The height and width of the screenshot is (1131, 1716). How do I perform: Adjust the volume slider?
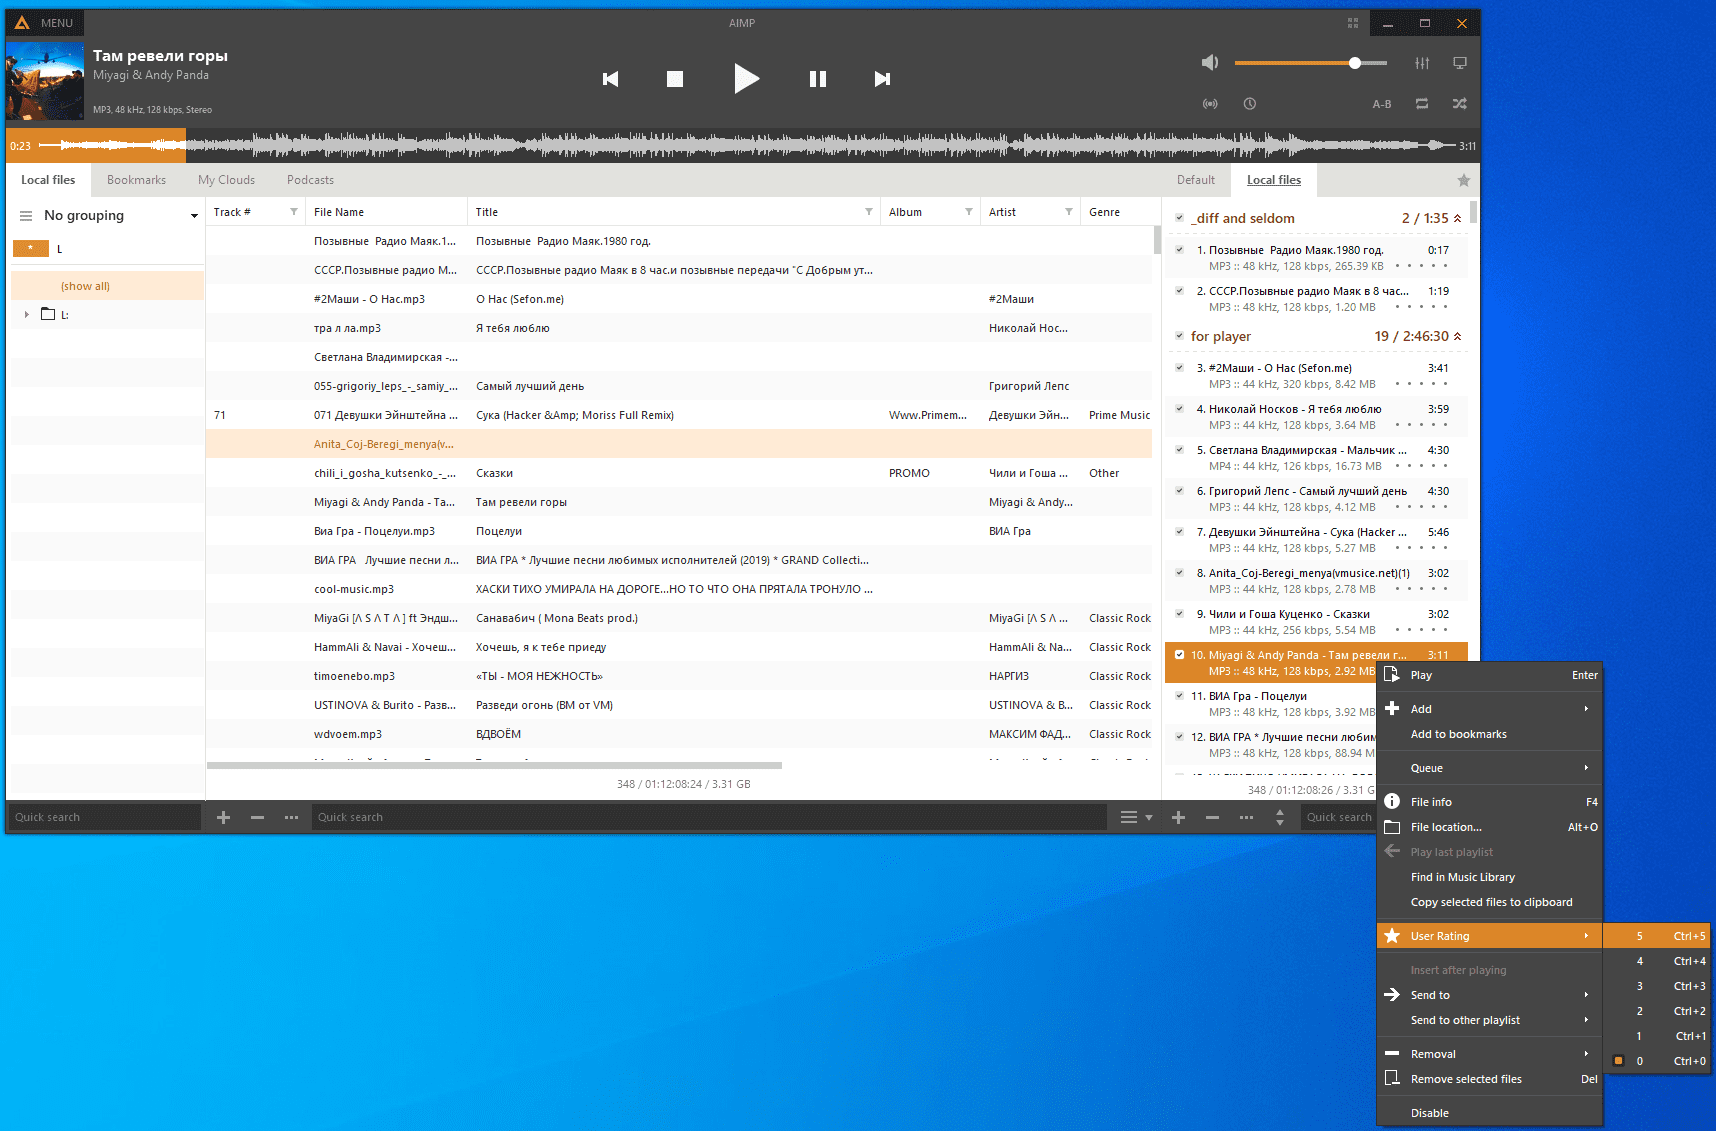pos(1310,63)
